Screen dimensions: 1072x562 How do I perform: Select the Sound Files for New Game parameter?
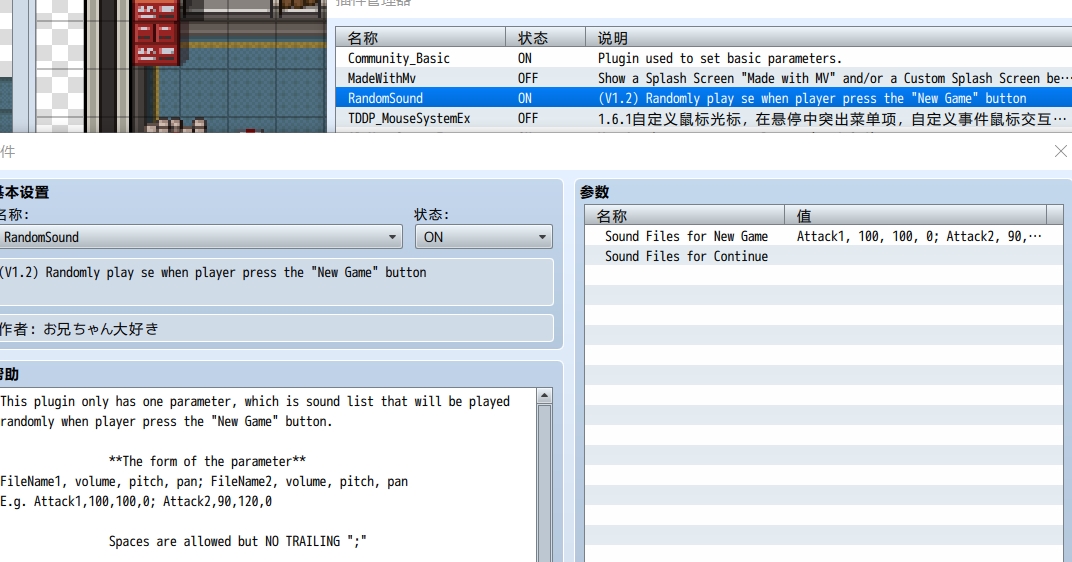[686, 236]
